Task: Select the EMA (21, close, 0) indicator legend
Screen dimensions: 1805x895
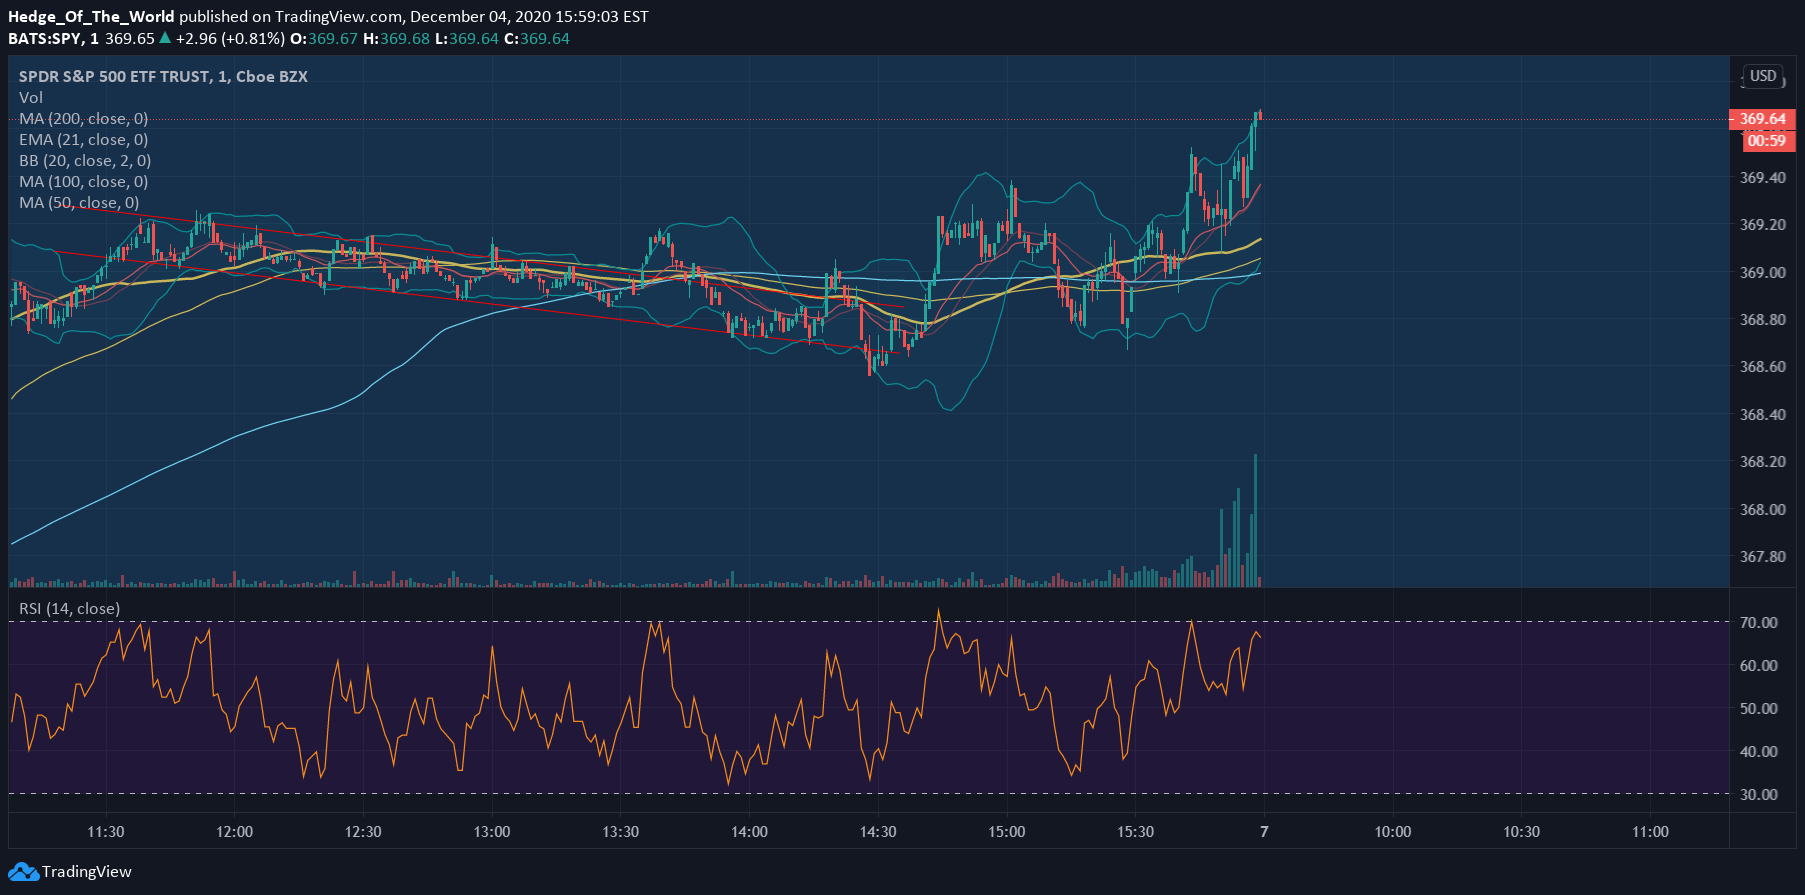Action: [84, 139]
